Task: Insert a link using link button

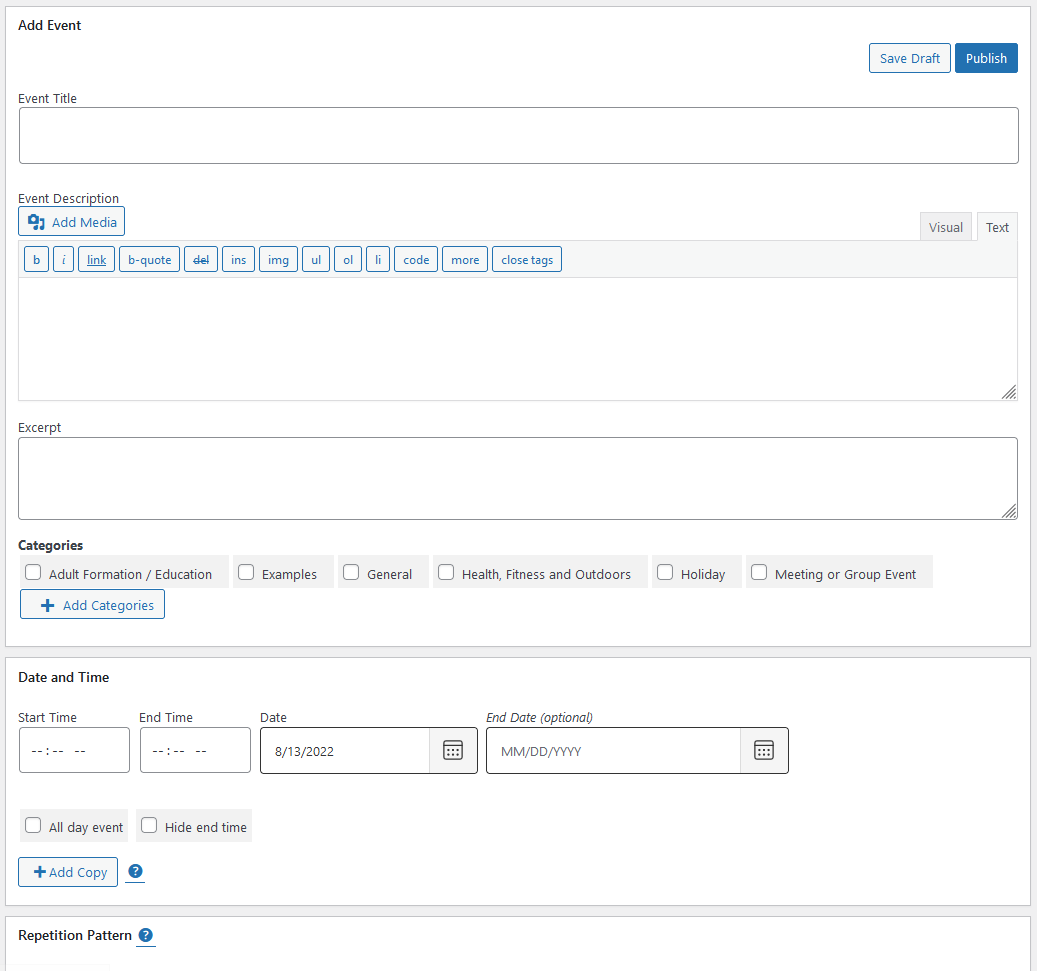Action: point(97,259)
